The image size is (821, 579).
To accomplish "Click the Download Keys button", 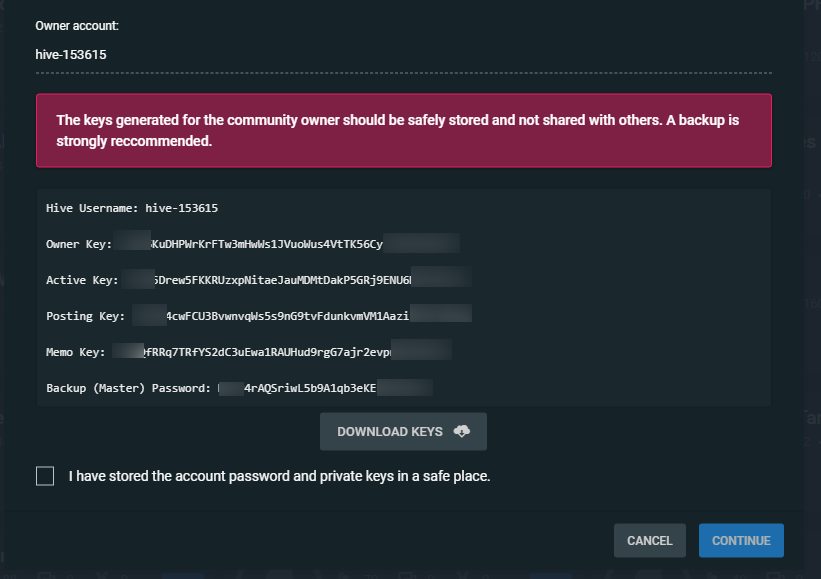I will coord(403,431).
